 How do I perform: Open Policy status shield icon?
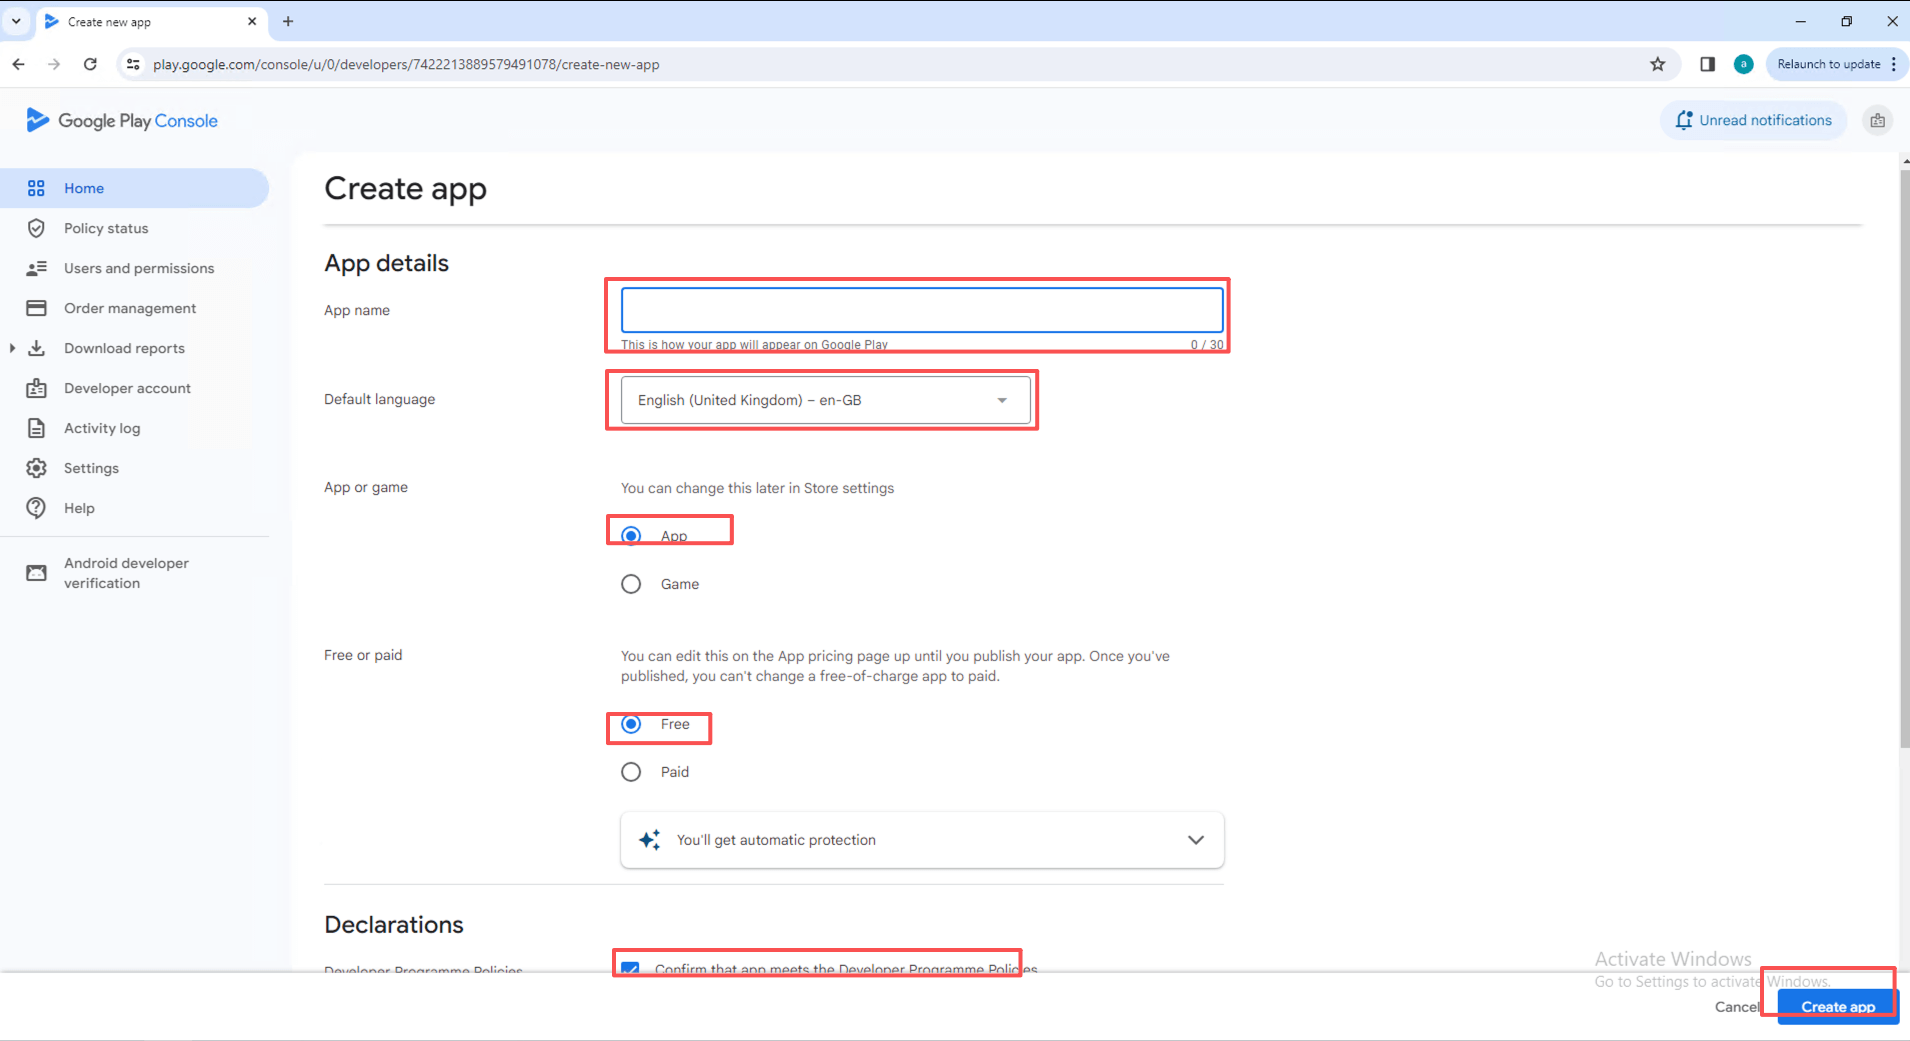coord(36,228)
